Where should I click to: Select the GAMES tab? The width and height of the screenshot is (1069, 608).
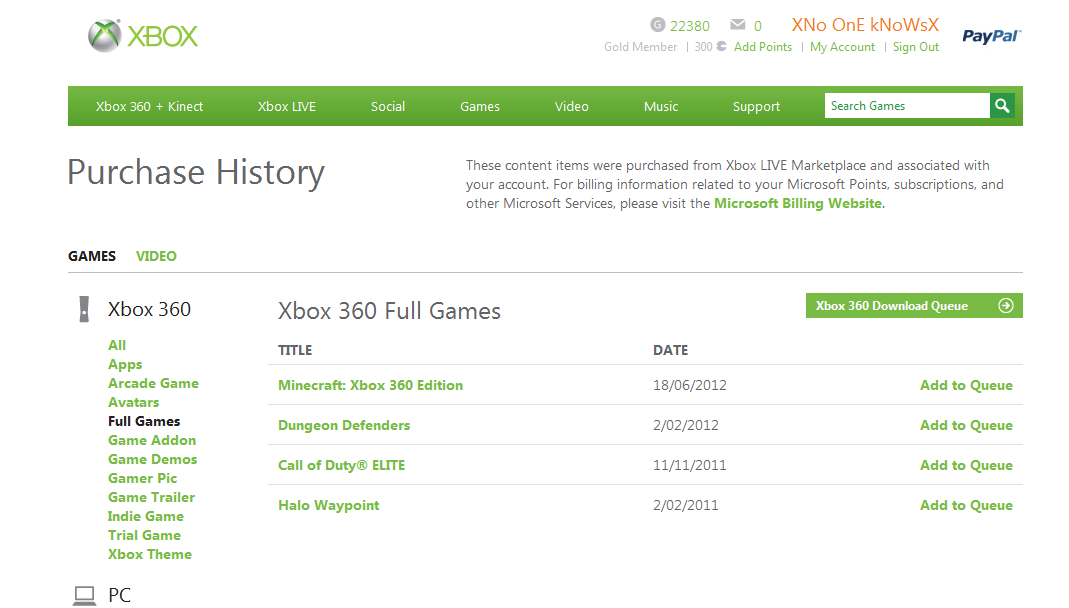(x=92, y=256)
